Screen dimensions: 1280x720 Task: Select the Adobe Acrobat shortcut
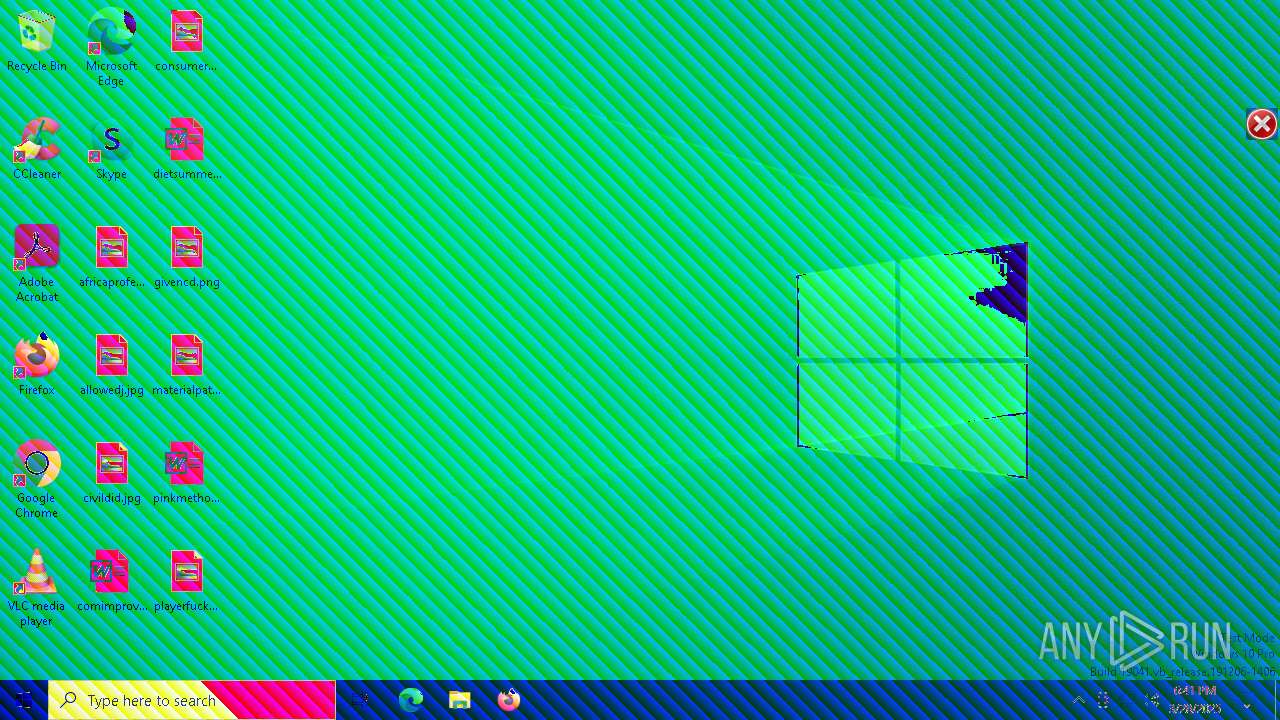[x=36, y=264]
